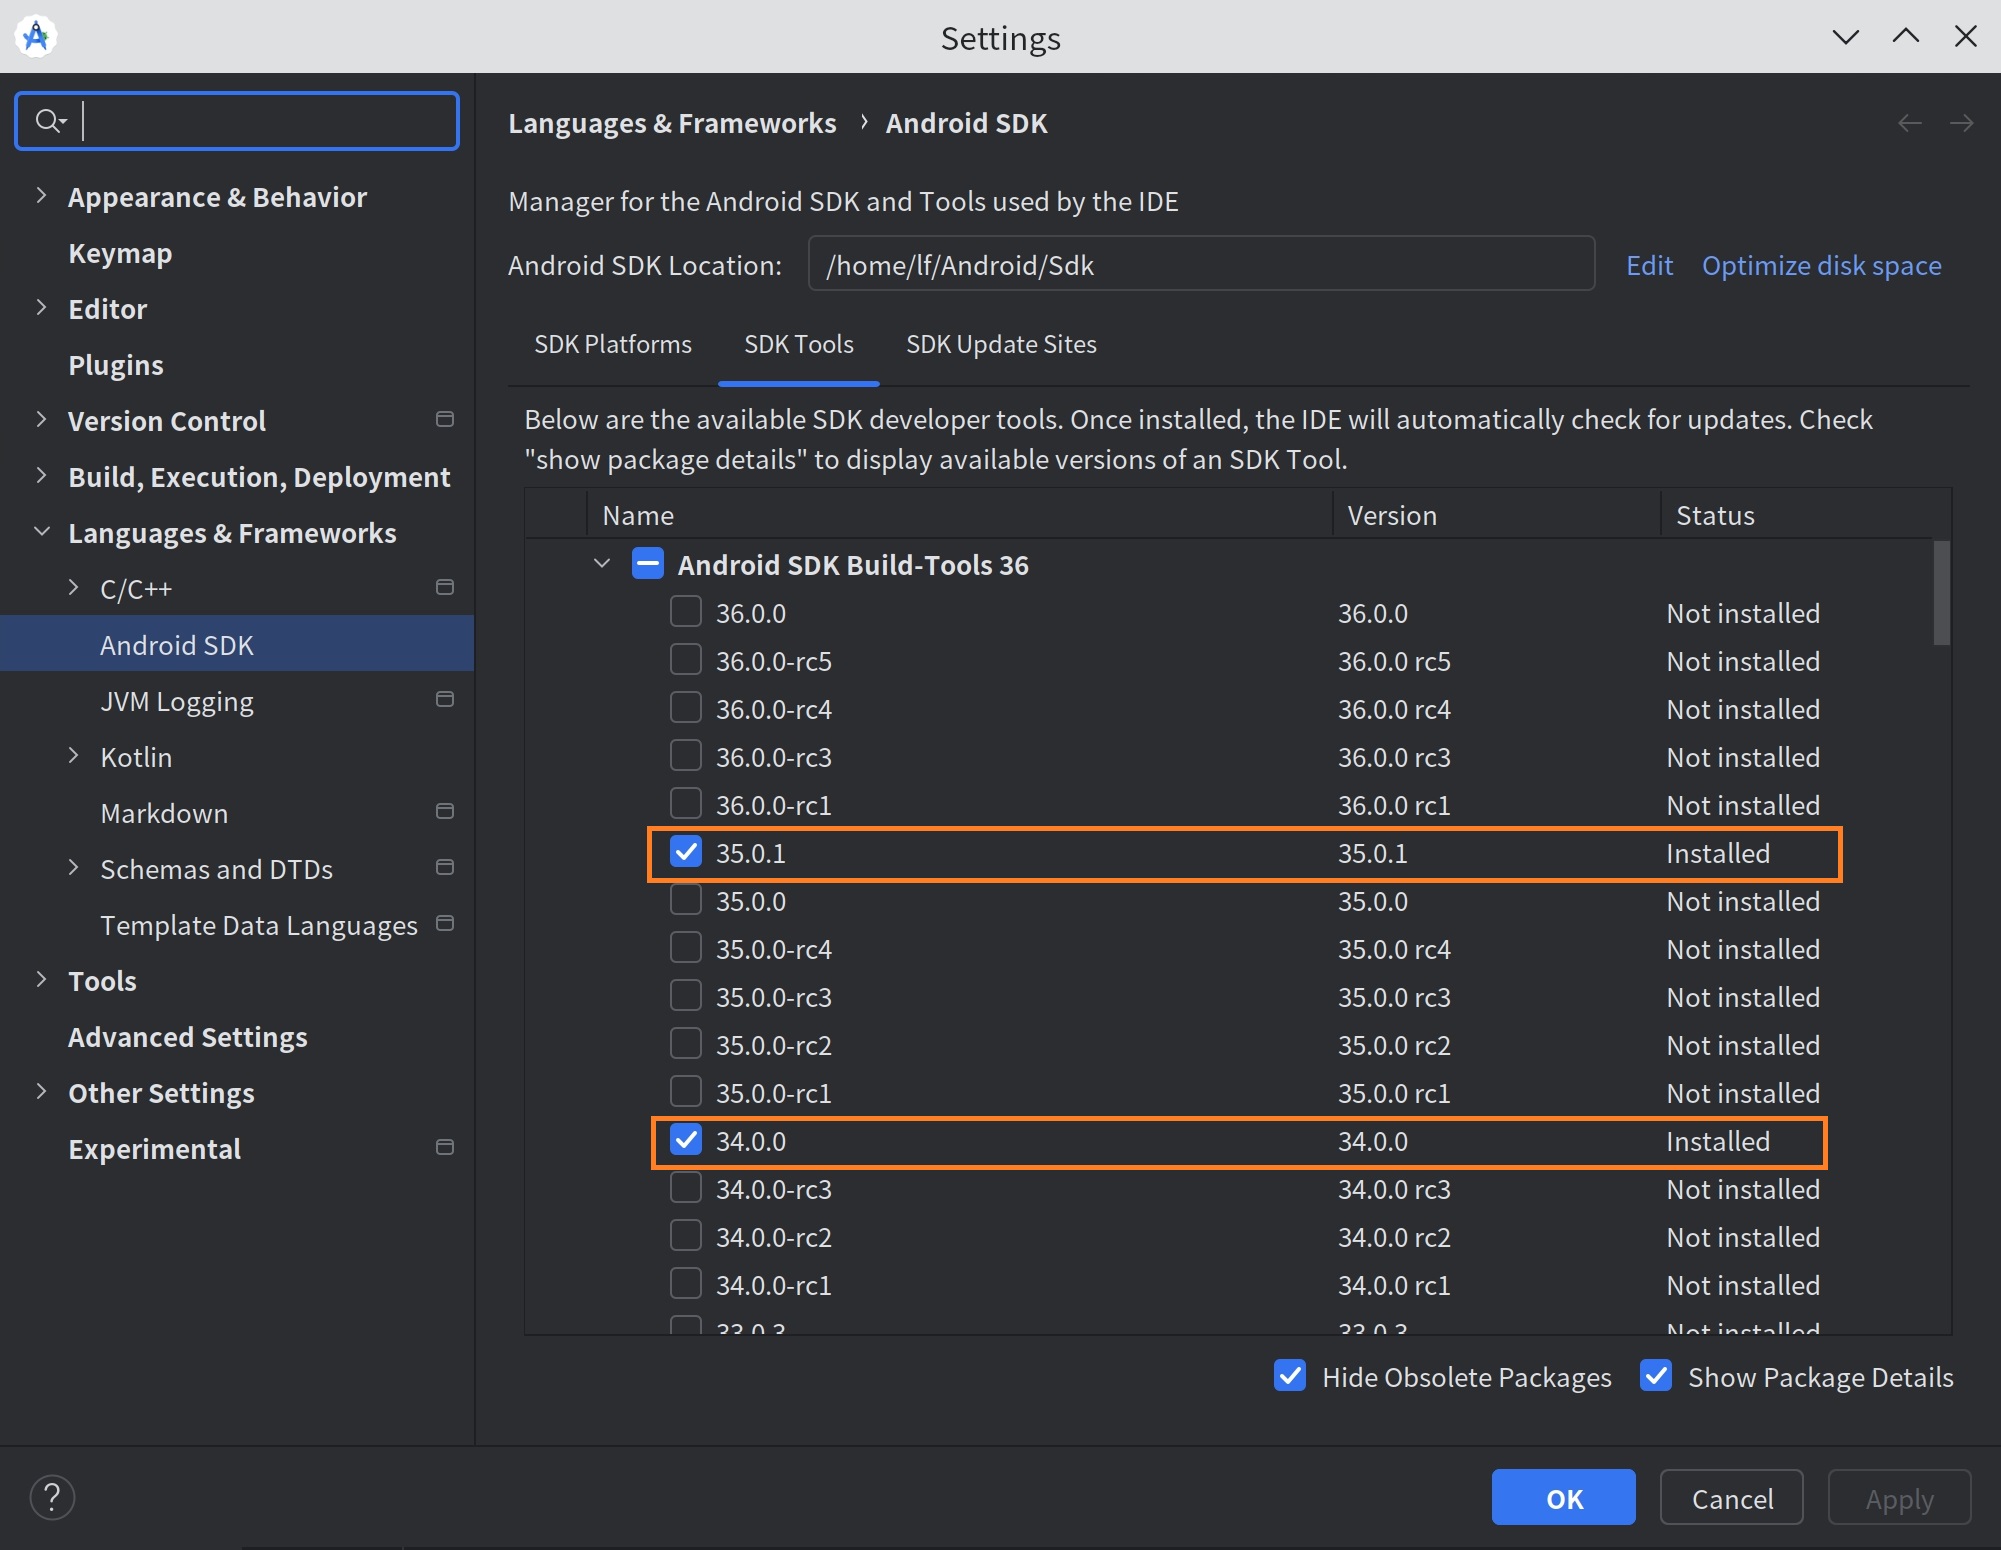The image size is (2001, 1550).
Task: Click the Android Studio logo in the title bar
Action: click(x=36, y=37)
